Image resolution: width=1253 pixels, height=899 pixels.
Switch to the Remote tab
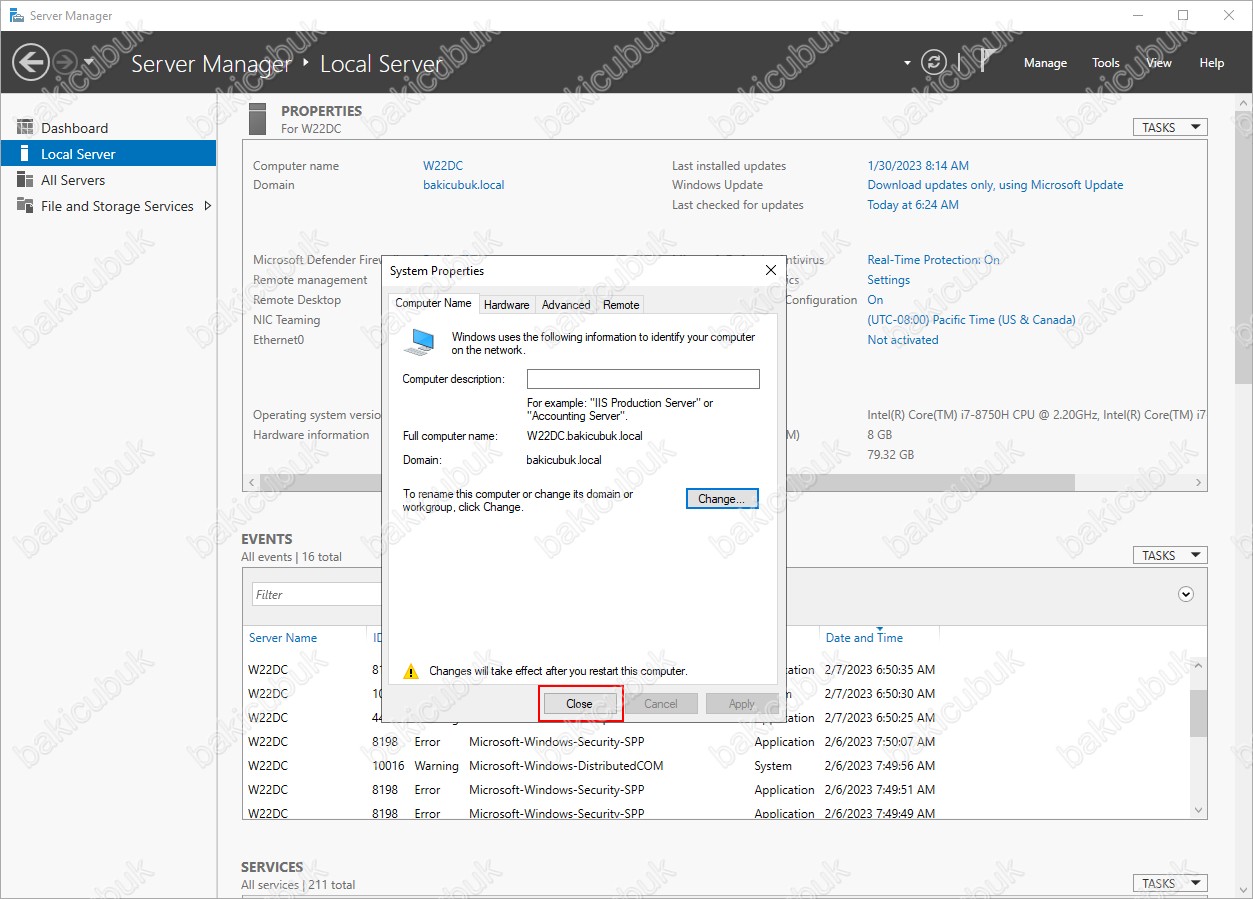621,305
